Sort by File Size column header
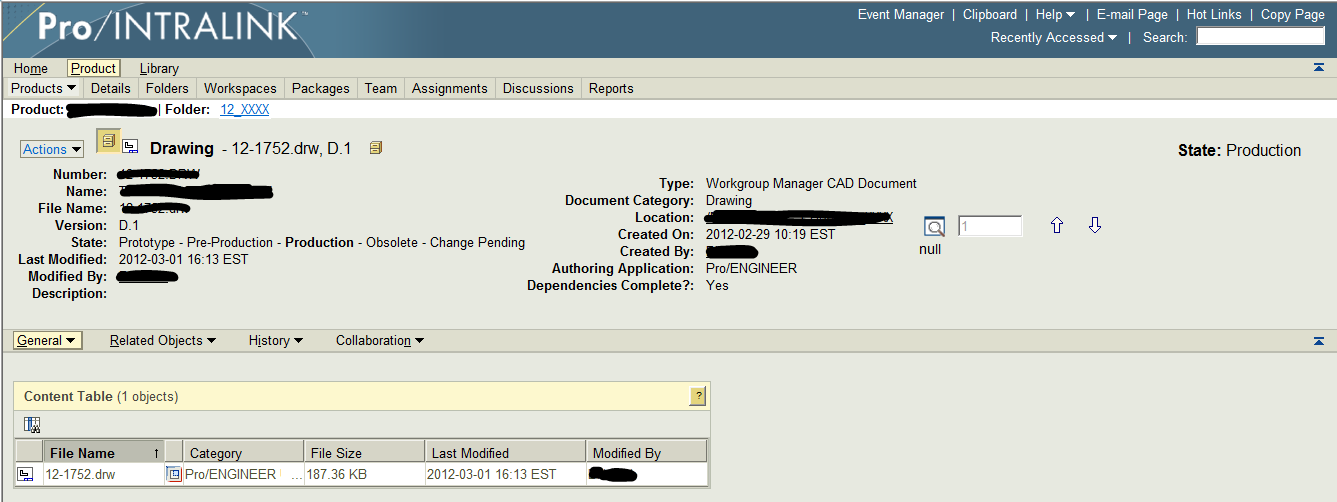 coord(364,453)
